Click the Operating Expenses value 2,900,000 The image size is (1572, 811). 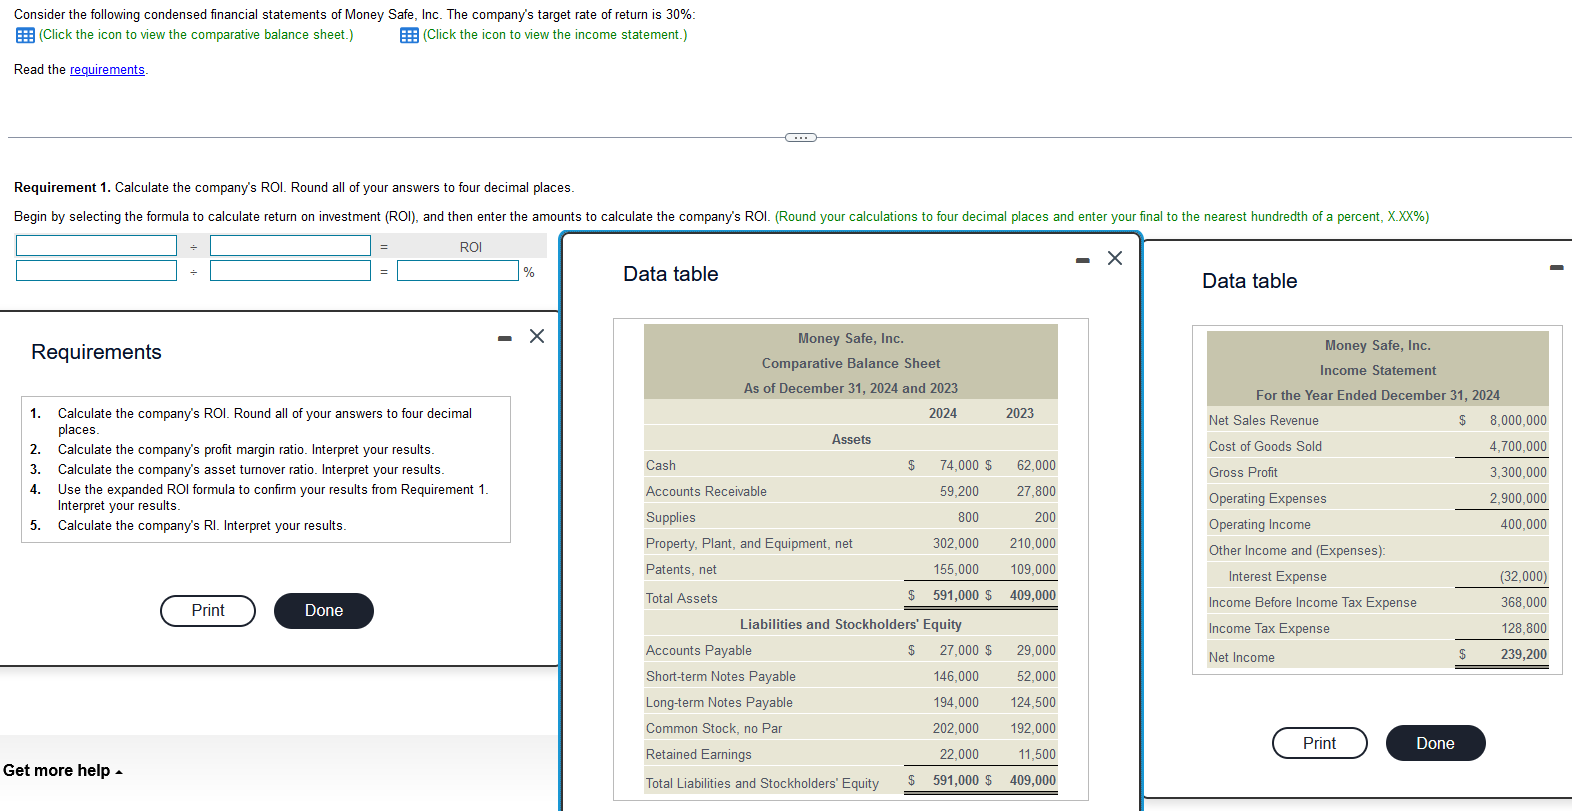pyautogui.click(x=1518, y=498)
